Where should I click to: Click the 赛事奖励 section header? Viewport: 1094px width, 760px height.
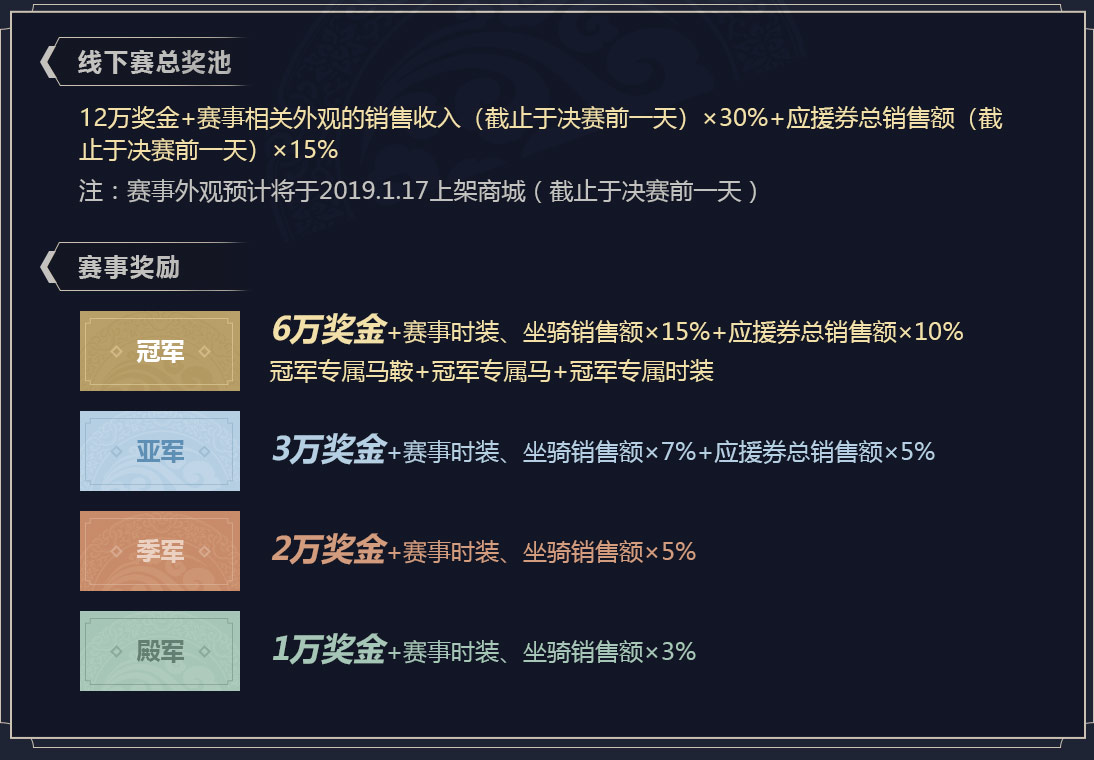click(129, 267)
